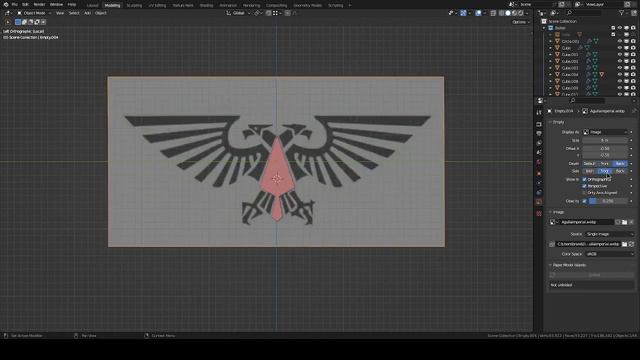Choose the set-new-selection mode icon
The height and width of the screenshot is (360, 640).
(18, 22)
